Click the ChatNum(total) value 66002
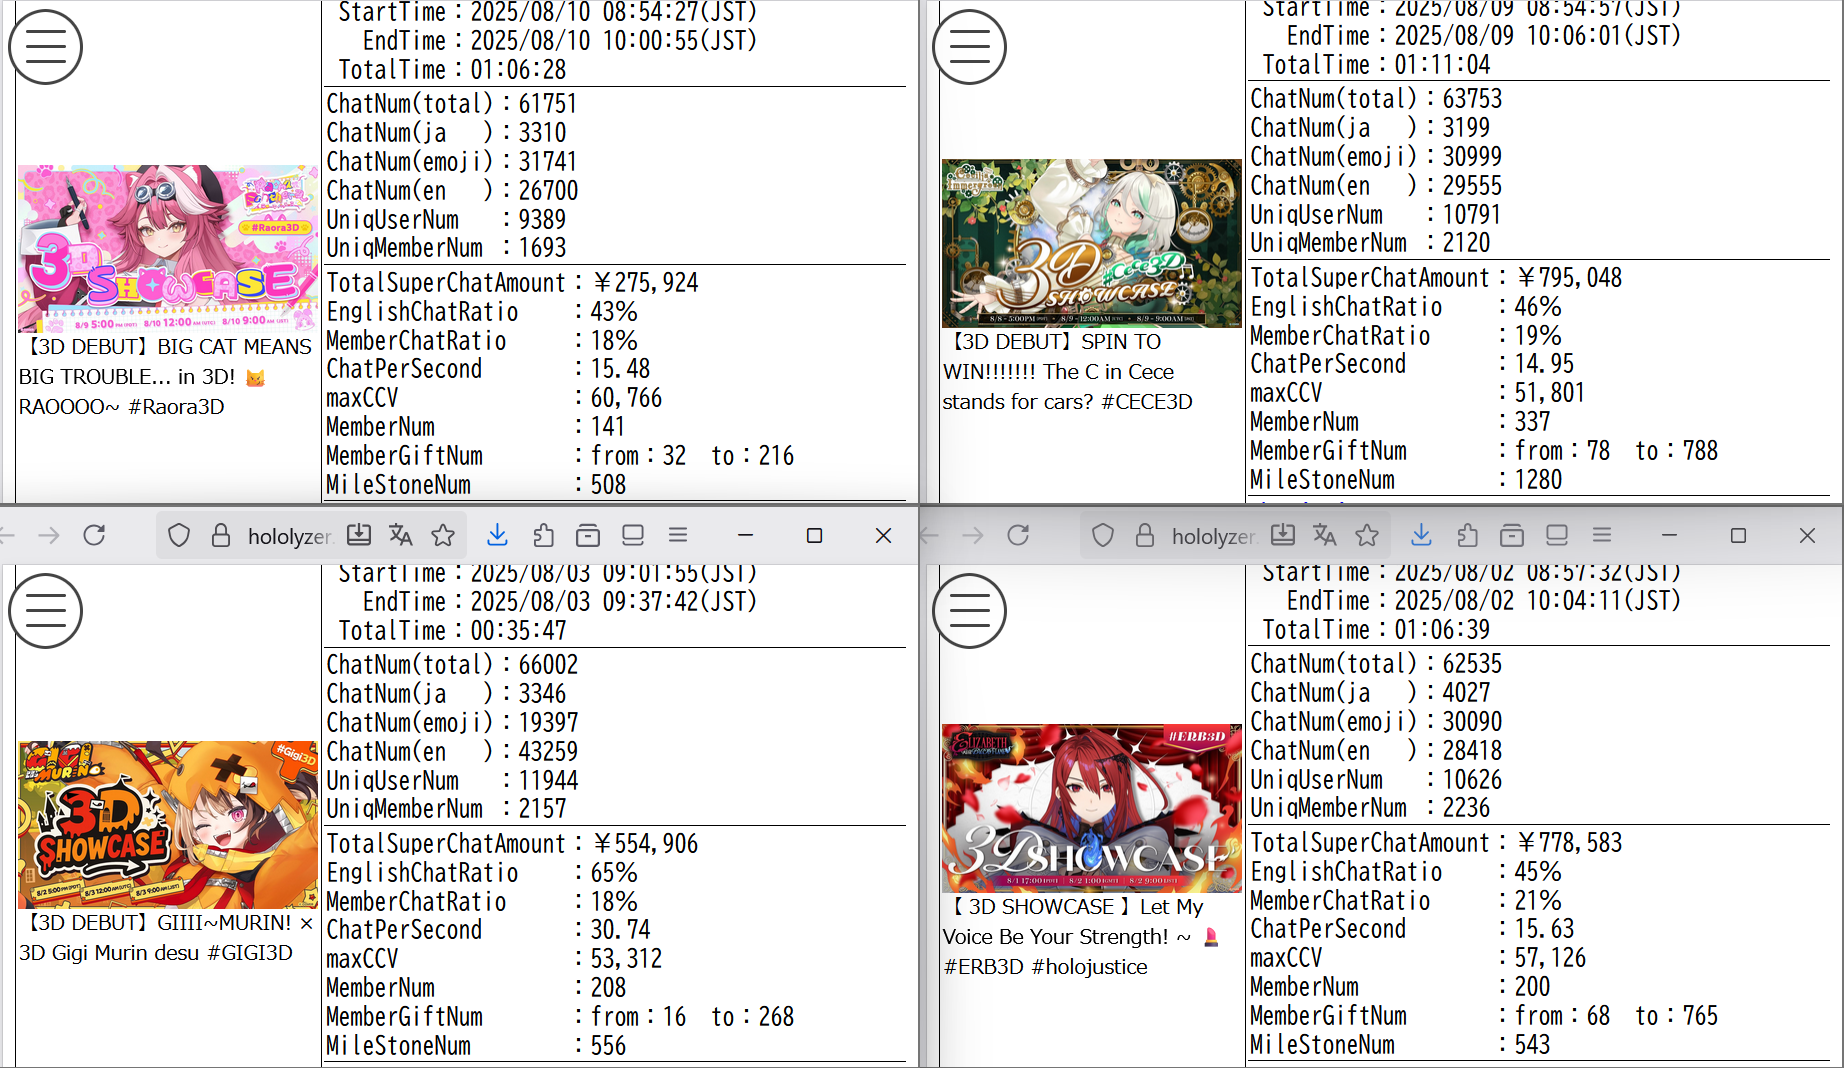The image size is (1844, 1068). pyautogui.click(x=548, y=665)
